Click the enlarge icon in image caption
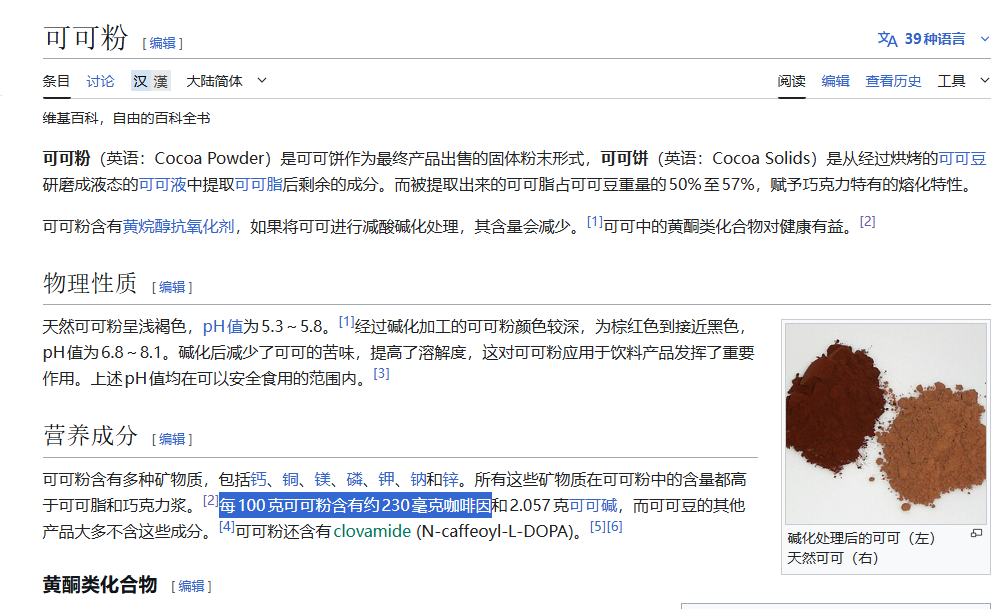The width and height of the screenshot is (1004, 609). [976, 534]
